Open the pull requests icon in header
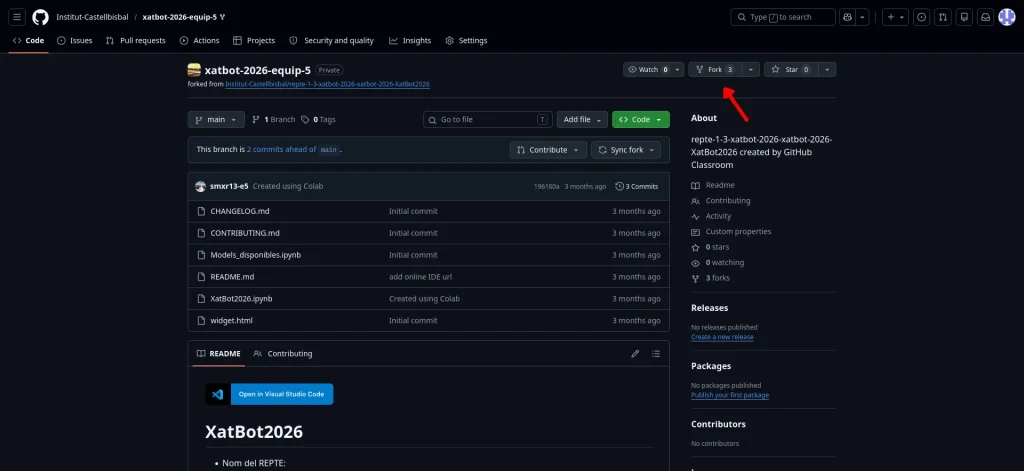The width and height of the screenshot is (1024, 471). [942, 17]
